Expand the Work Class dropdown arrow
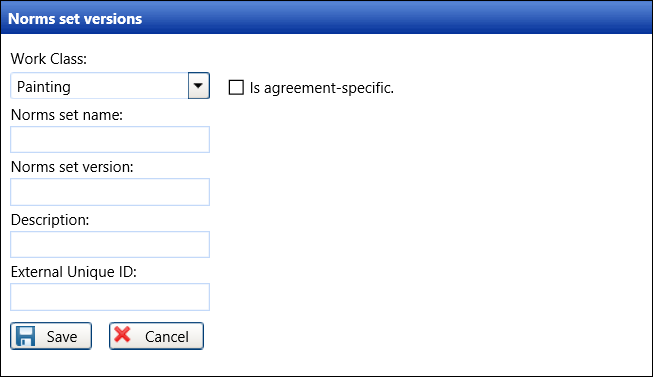 199,86
